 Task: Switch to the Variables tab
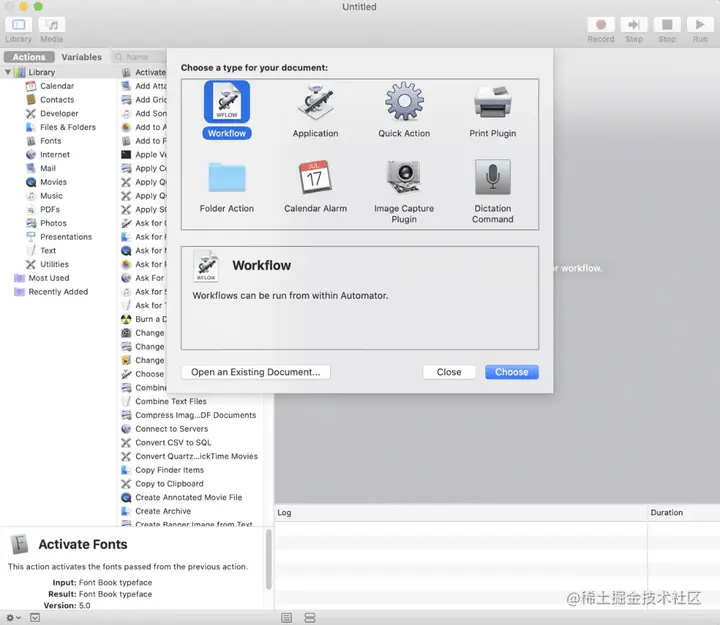[82, 57]
